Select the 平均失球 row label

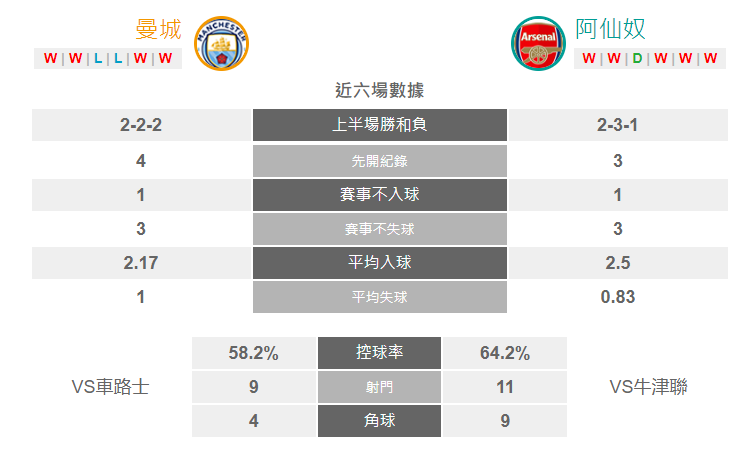[380, 297]
